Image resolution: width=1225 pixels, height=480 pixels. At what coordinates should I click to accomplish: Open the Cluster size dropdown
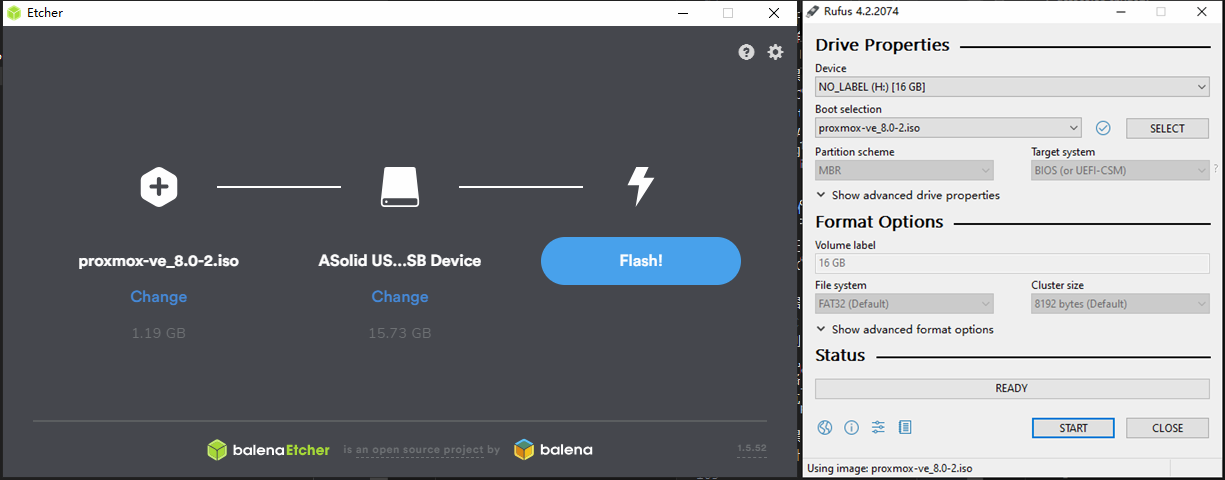(x=1120, y=303)
